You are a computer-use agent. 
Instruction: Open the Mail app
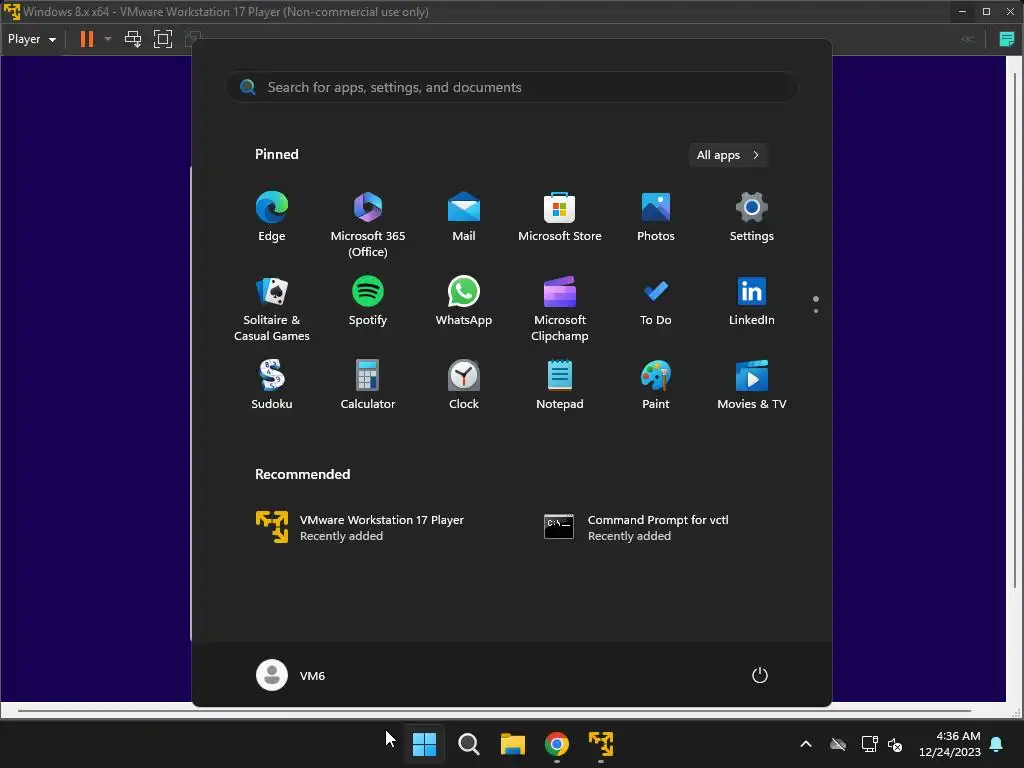point(464,216)
